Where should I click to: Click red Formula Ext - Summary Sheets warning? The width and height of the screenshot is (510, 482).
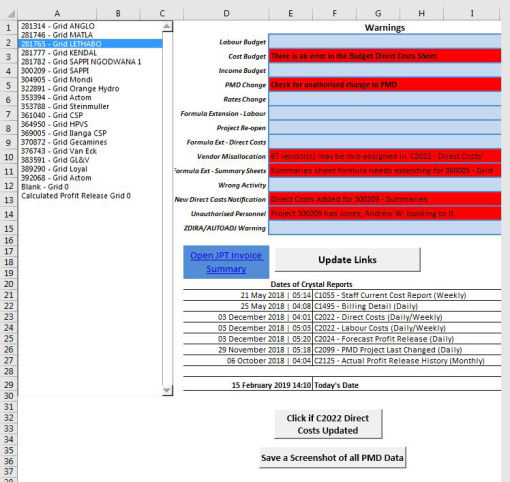(385, 171)
